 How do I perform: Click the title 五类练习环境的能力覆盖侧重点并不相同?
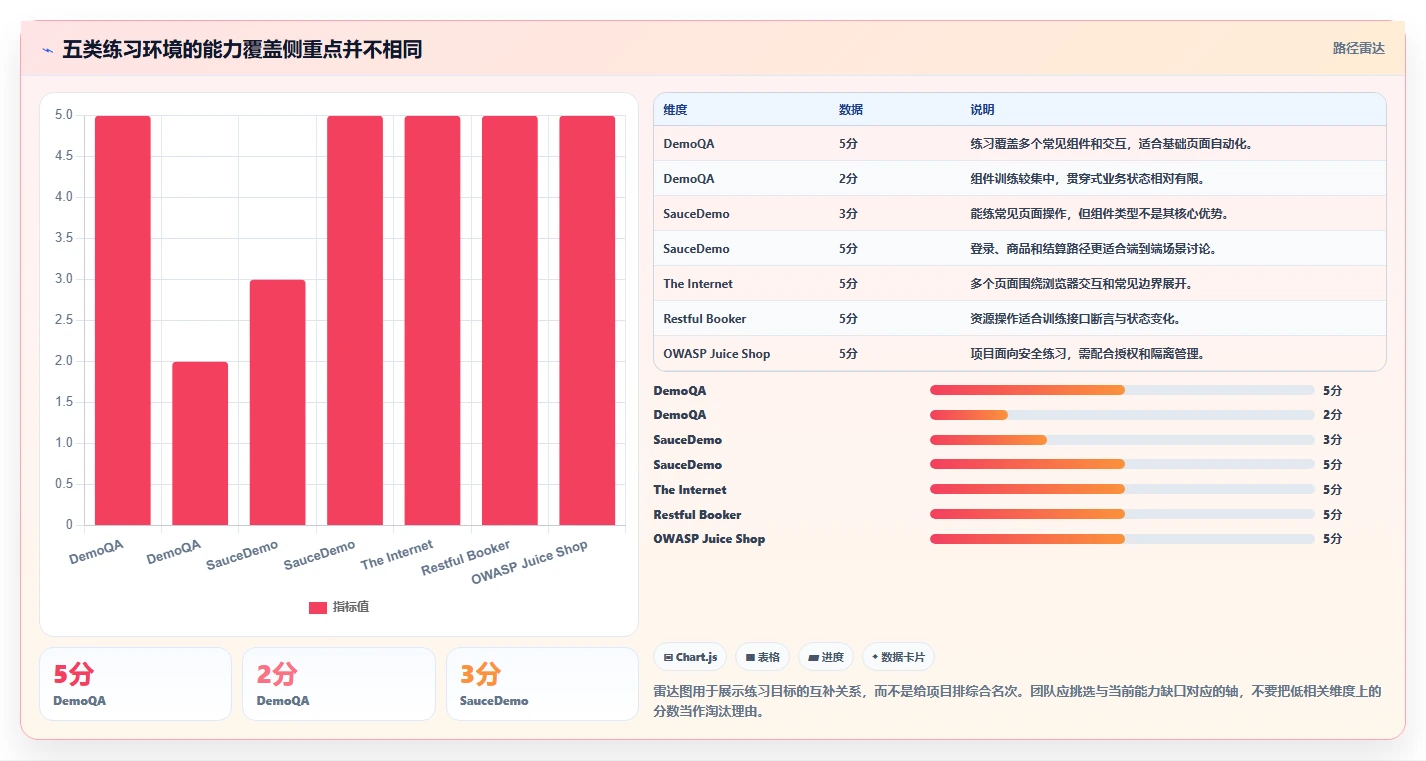[242, 49]
